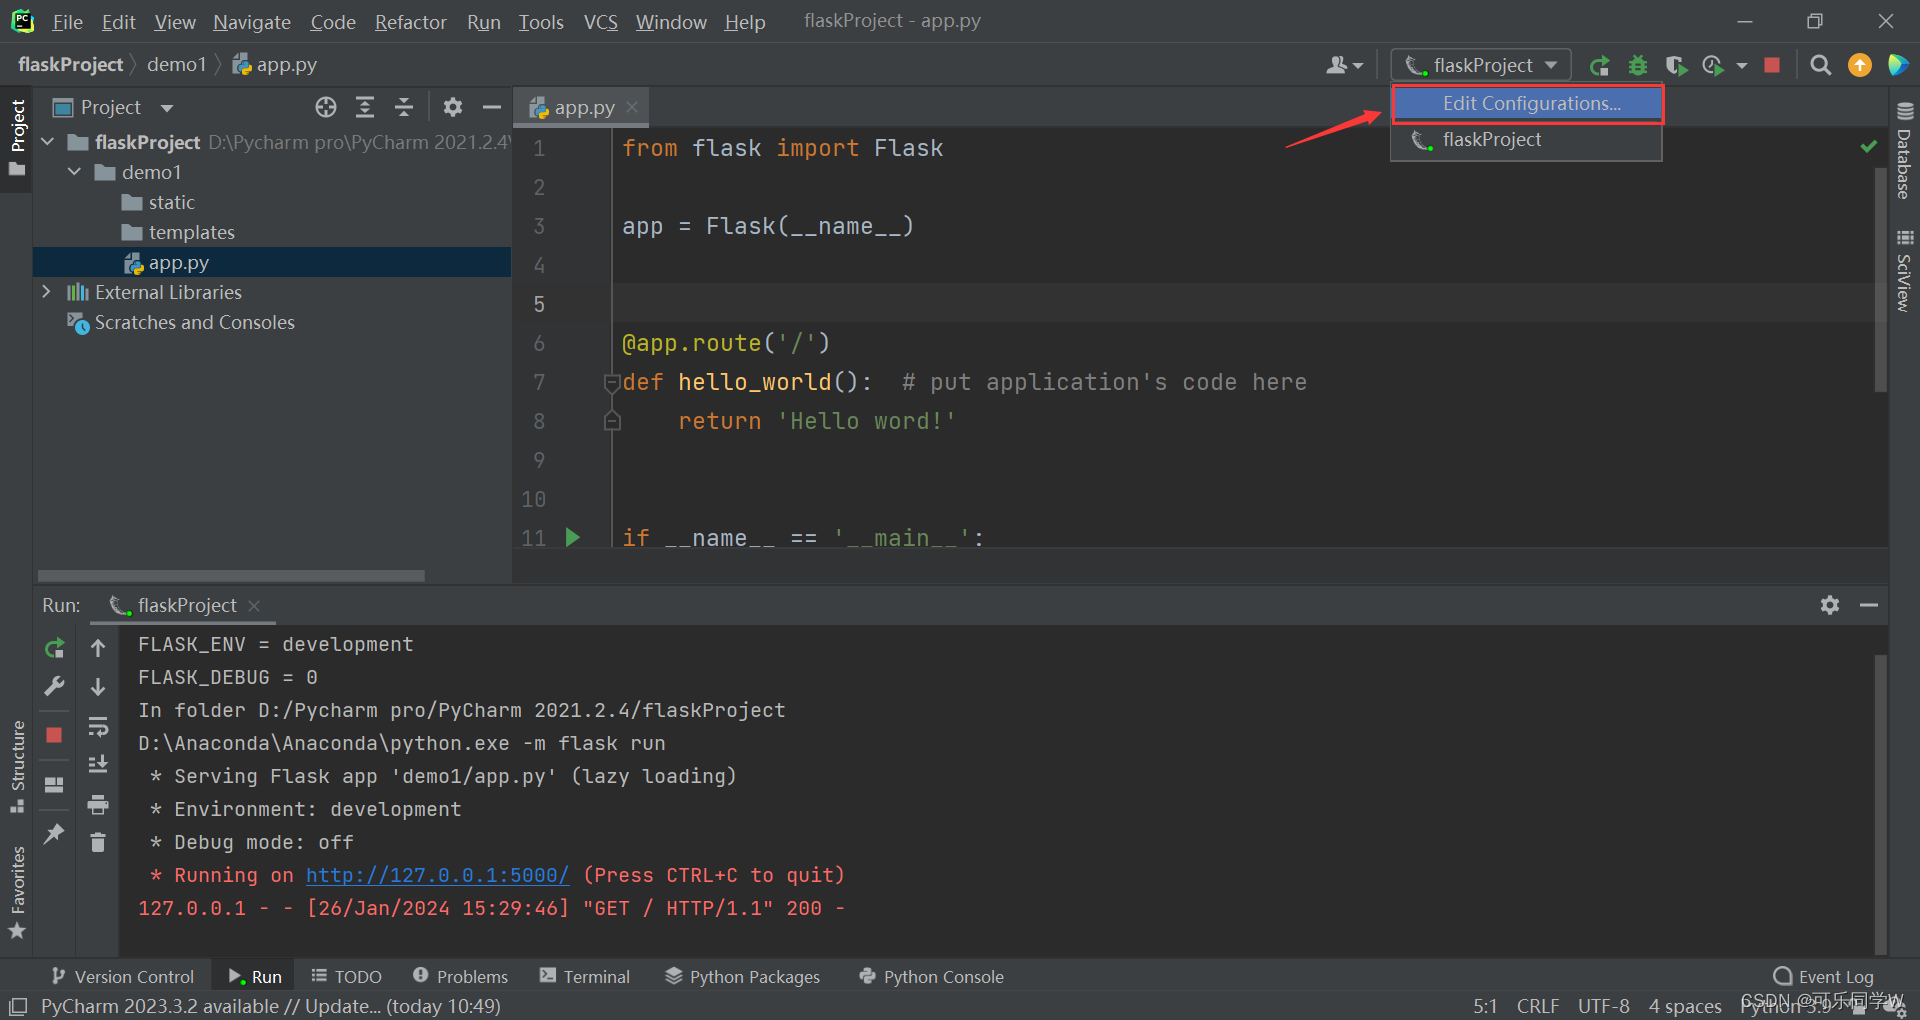Viewport: 1920px width, 1020px height.
Task: Rerun flaskProject in the Run panel
Action: click(x=54, y=648)
